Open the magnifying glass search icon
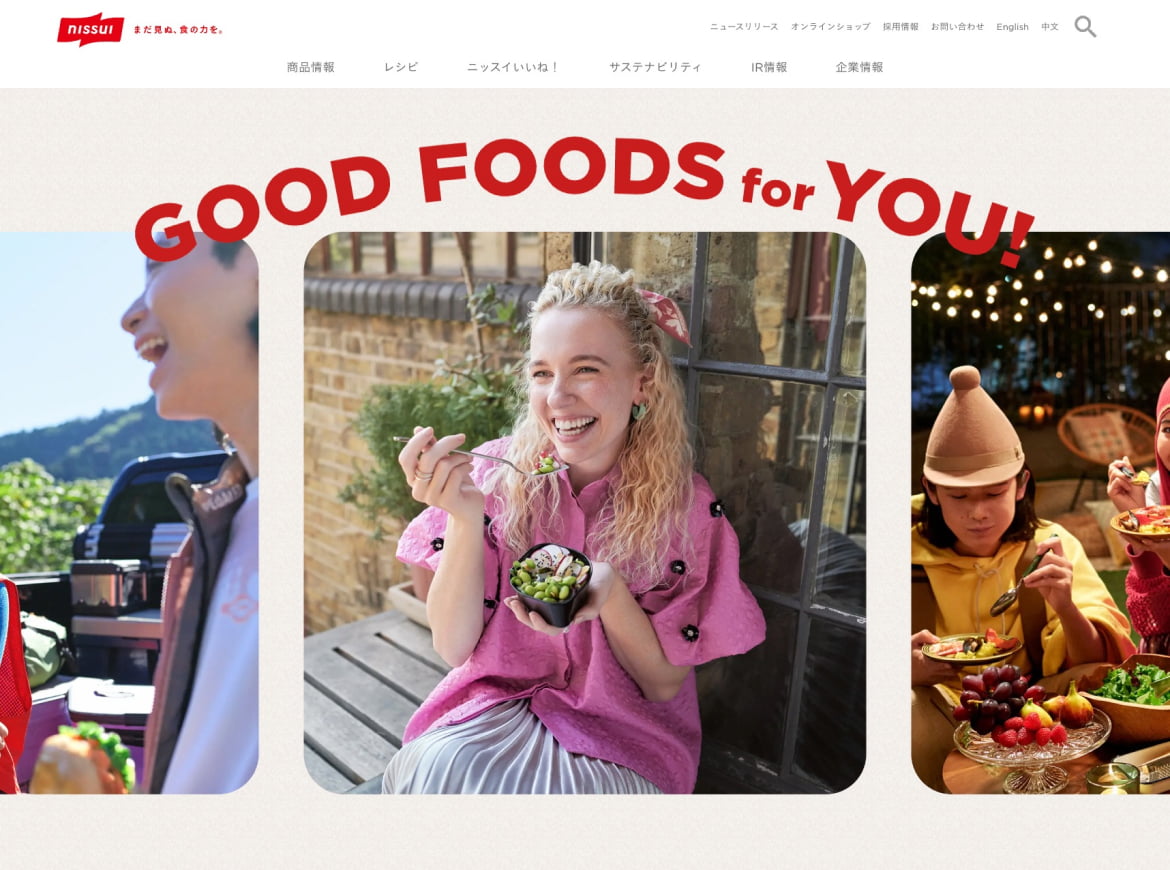Image resolution: width=1170 pixels, height=870 pixels. click(1085, 27)
